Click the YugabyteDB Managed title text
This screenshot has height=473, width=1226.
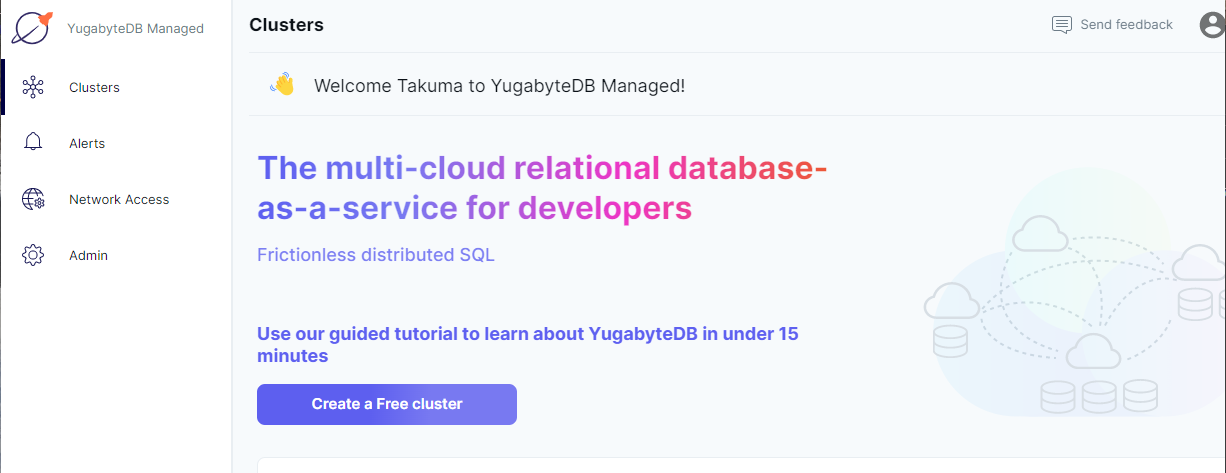135,28
